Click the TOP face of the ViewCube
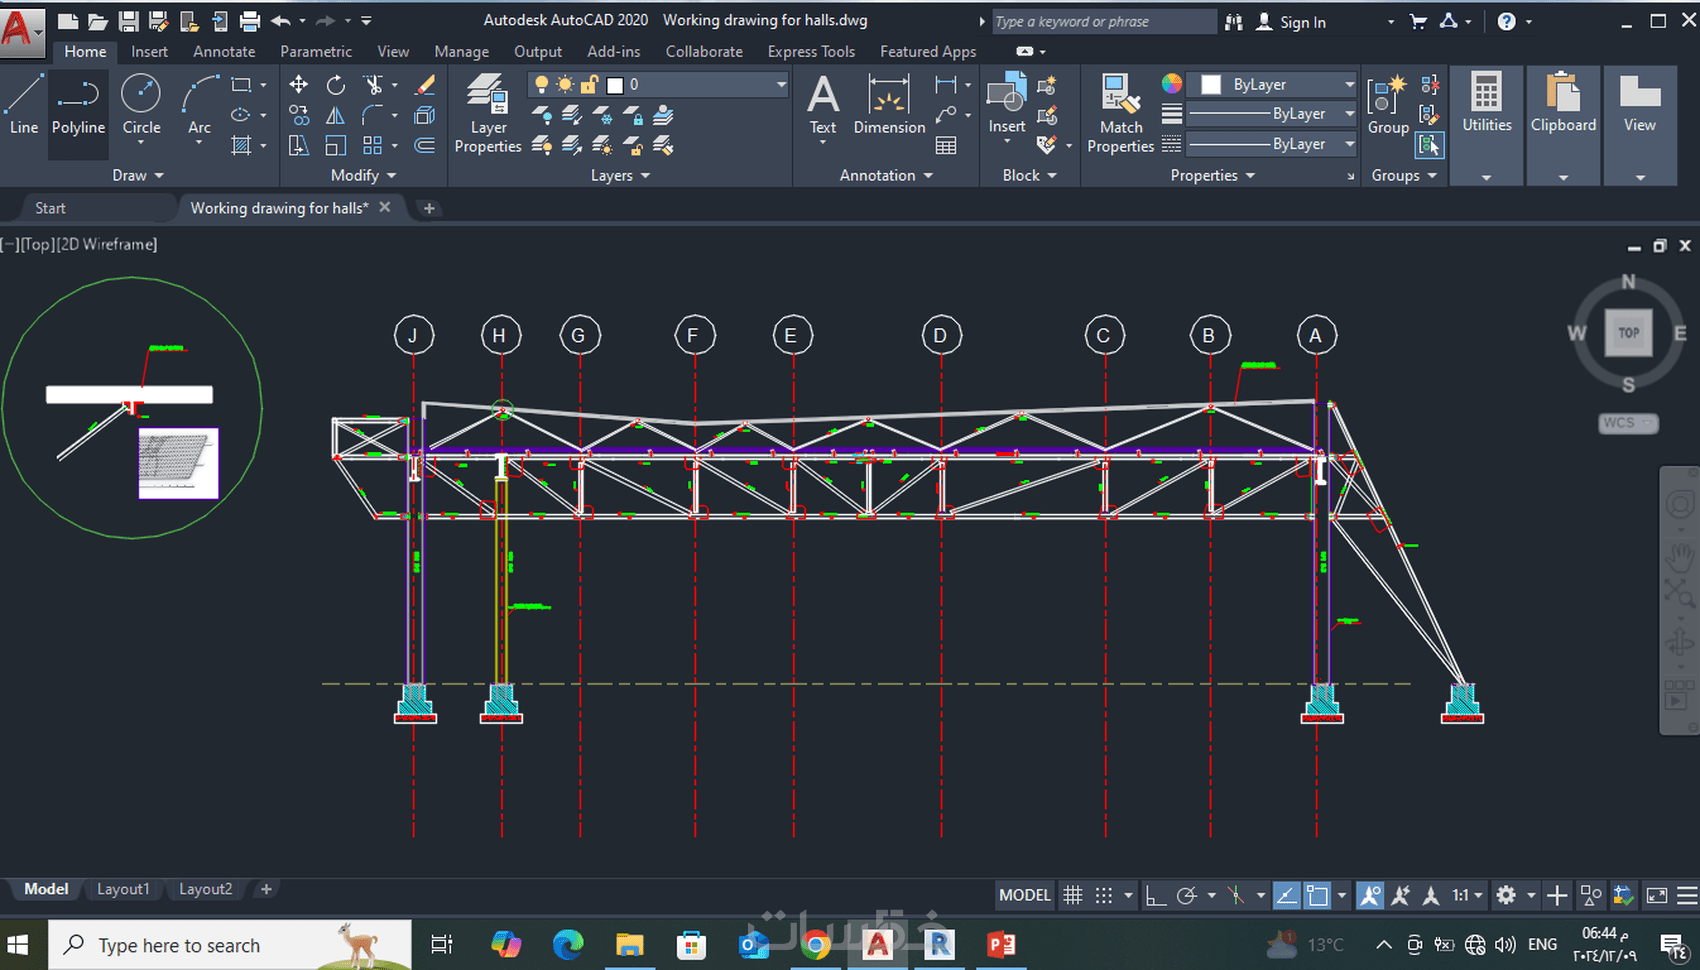Screen dimensions: 1700x970 pyautogui.click(x=1628, y=333)
